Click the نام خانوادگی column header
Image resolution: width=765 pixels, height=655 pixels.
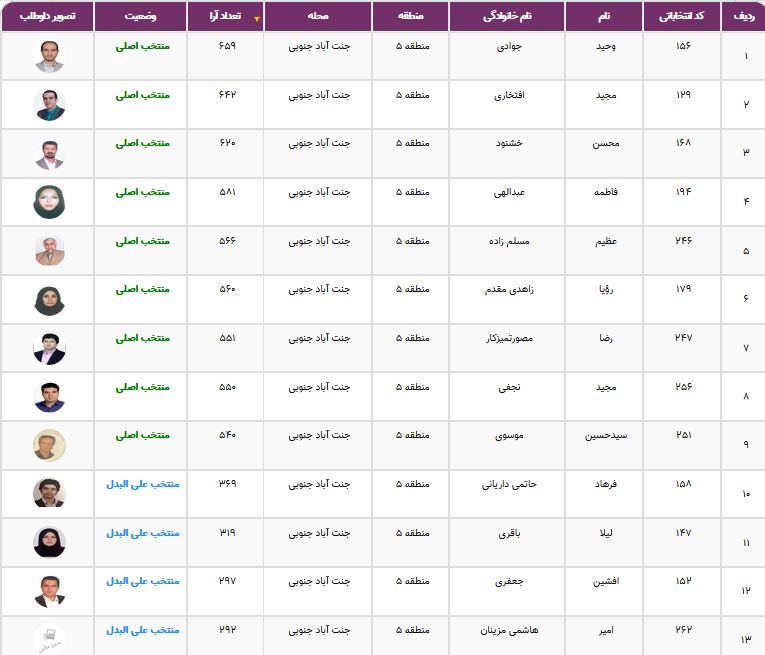coord(507,16)
